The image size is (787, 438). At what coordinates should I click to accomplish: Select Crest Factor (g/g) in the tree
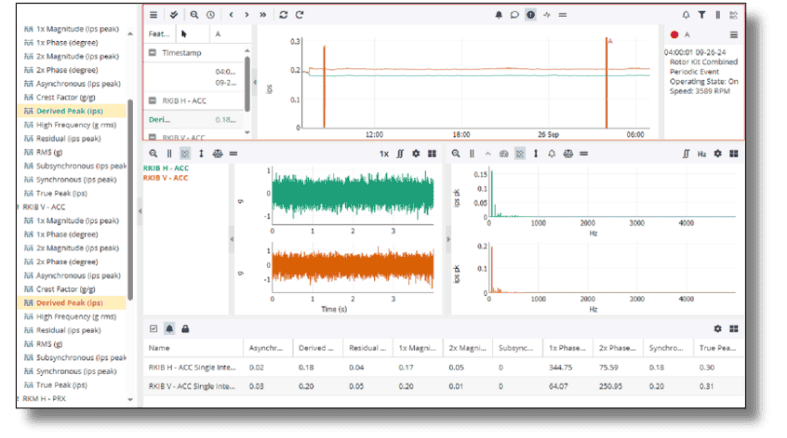coord(64,98)
